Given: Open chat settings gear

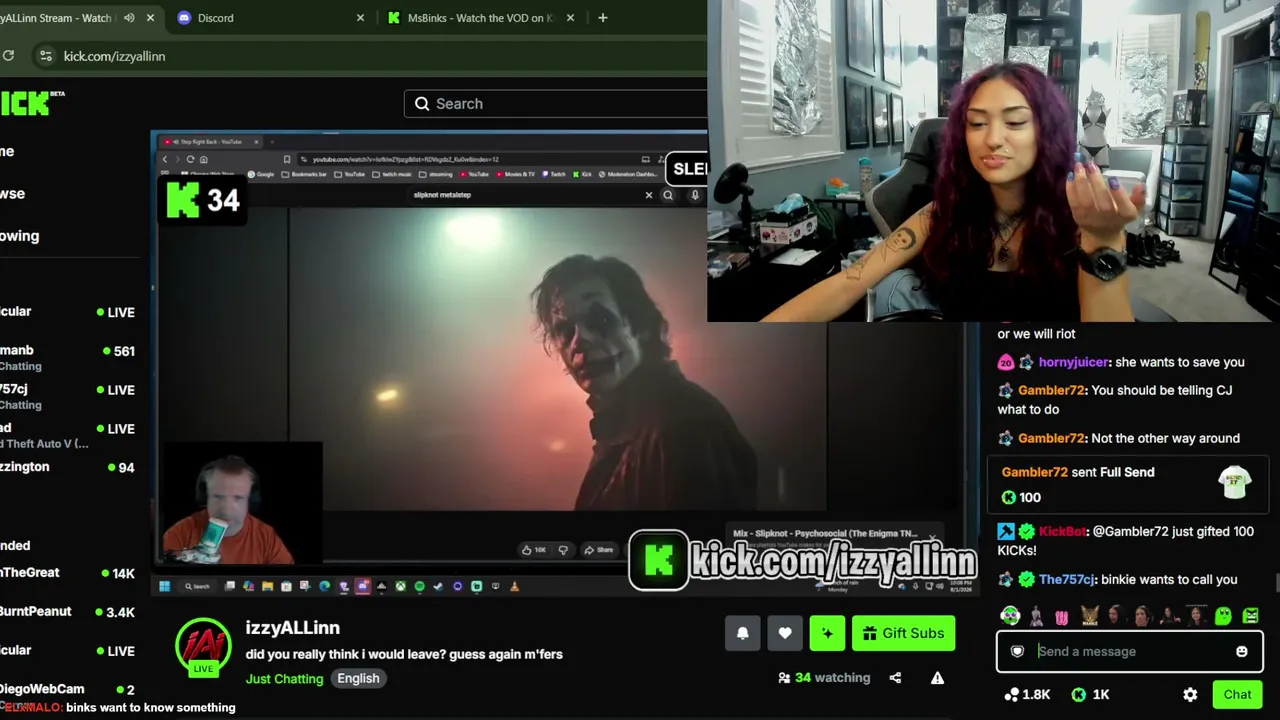Looking at the screenshot, I should pos(1190,695).
